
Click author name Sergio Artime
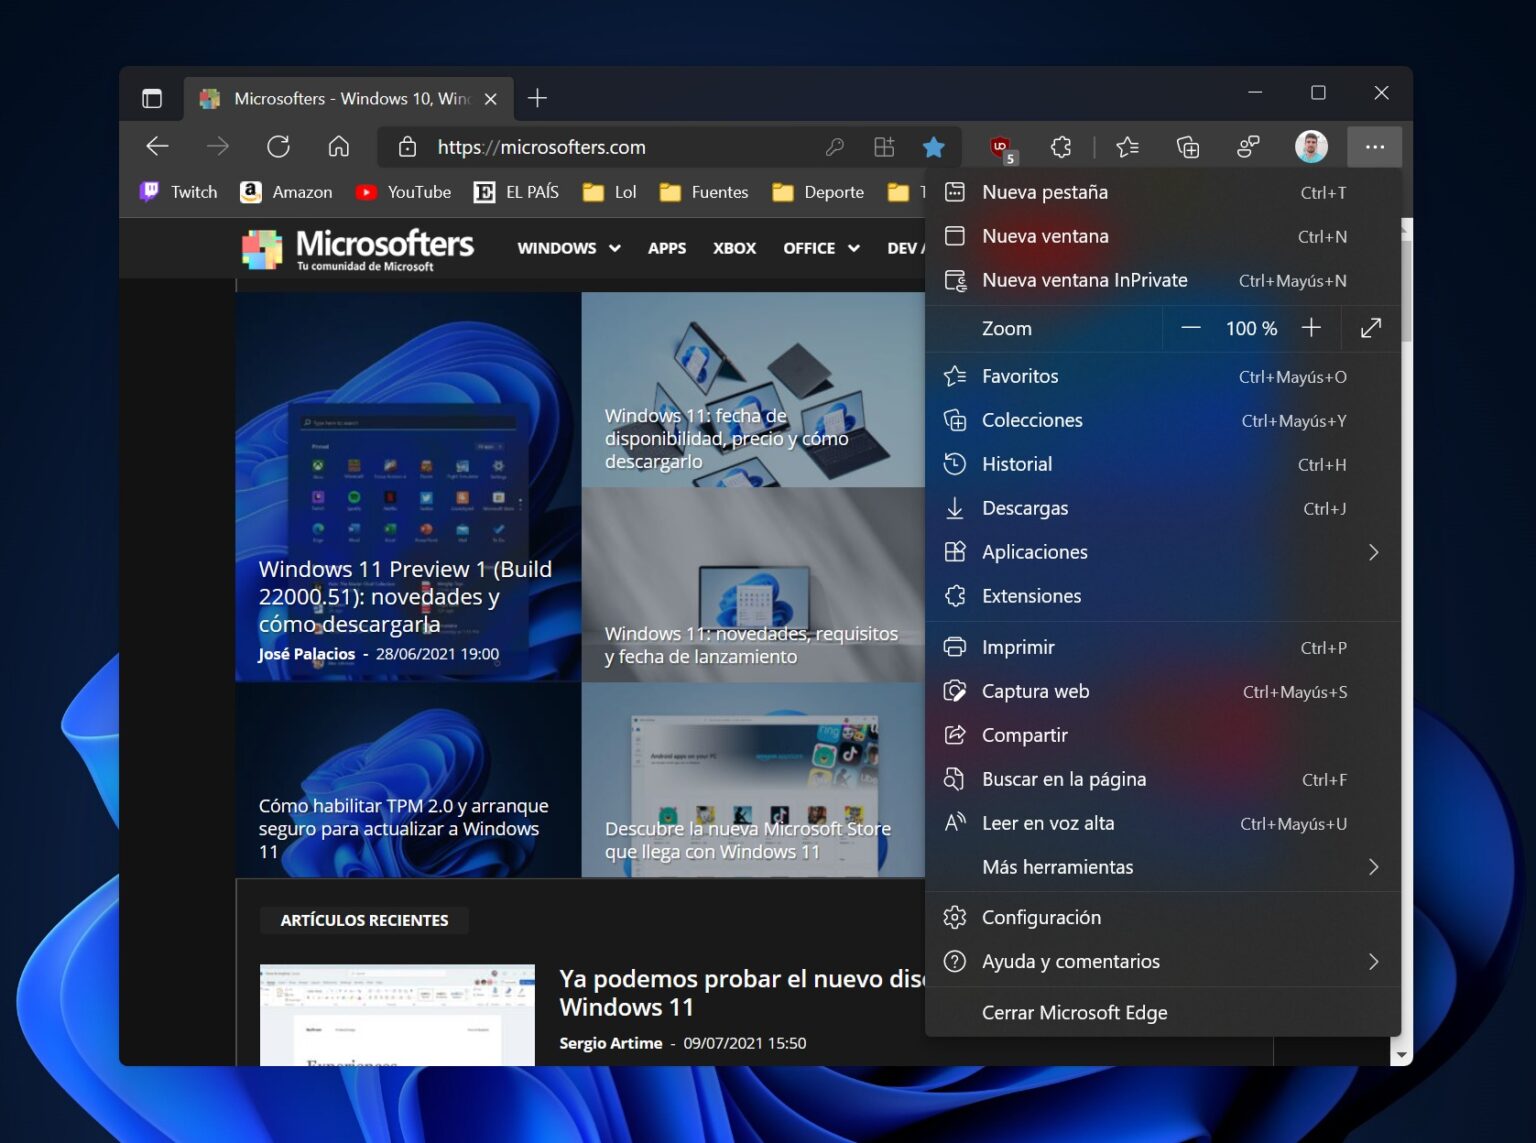610,1043
